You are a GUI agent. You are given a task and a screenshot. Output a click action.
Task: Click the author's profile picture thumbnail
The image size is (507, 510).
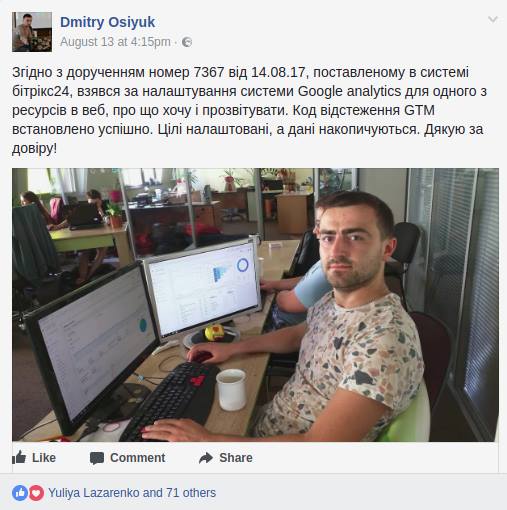click(x=32, y=32)
